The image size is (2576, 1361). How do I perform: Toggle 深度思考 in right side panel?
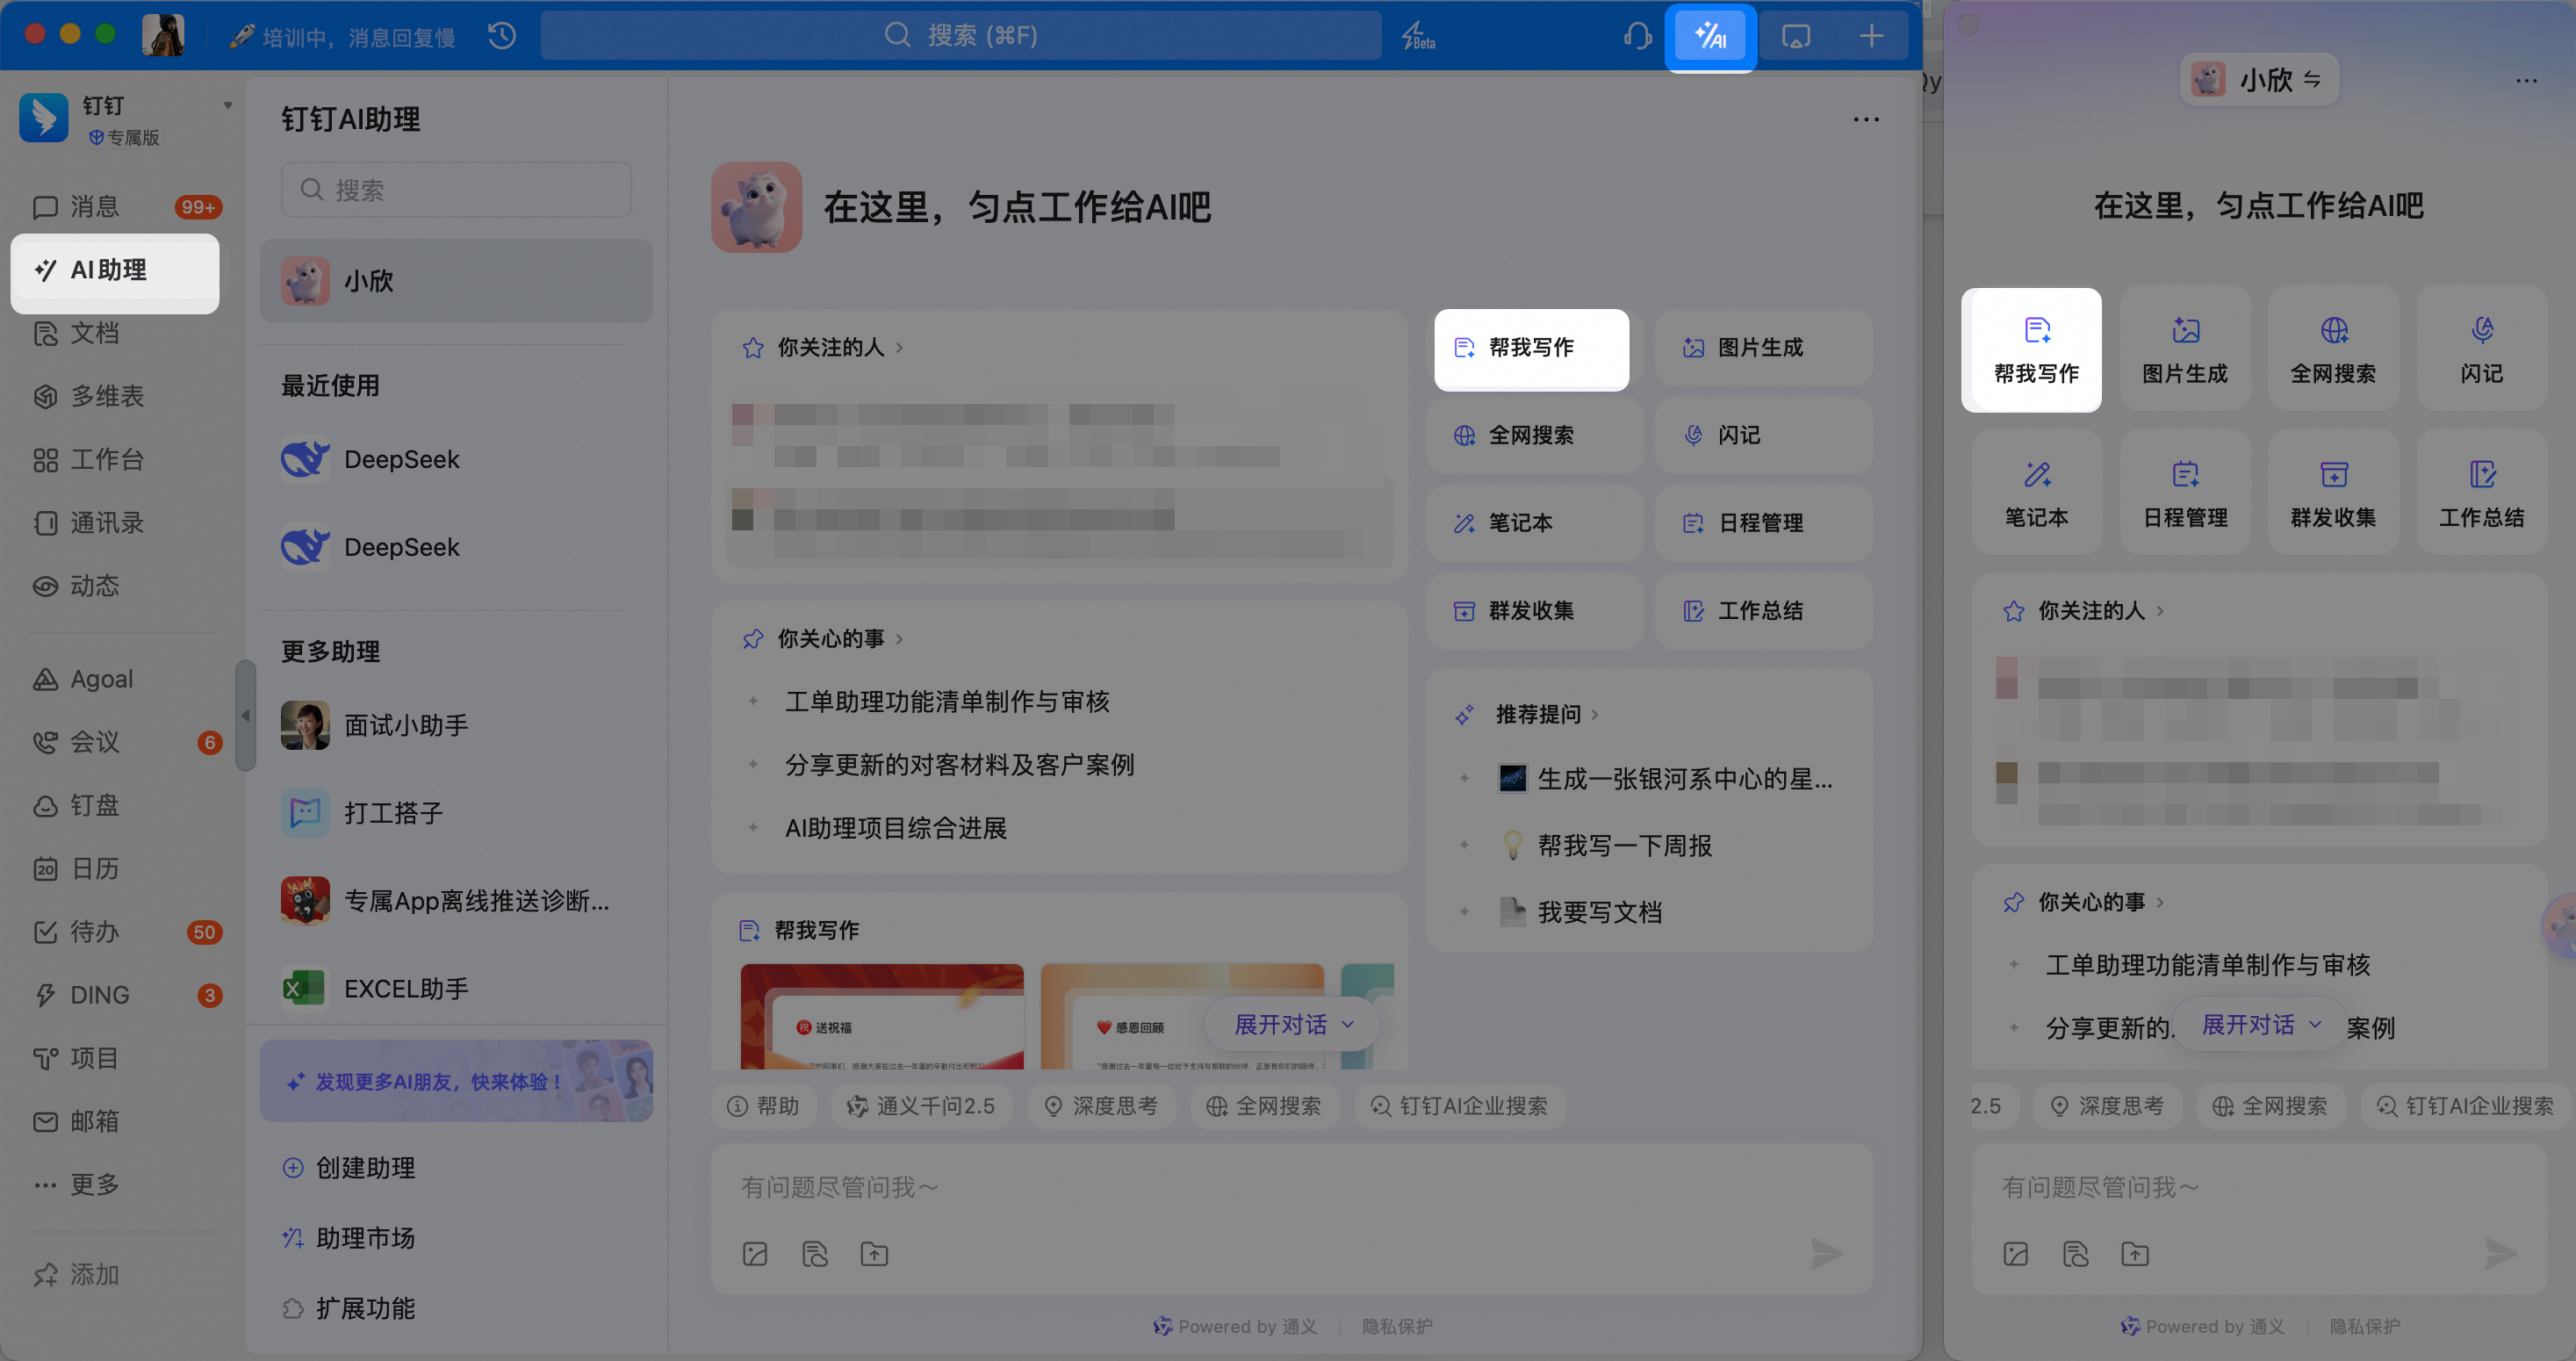coord(2107,1106)
